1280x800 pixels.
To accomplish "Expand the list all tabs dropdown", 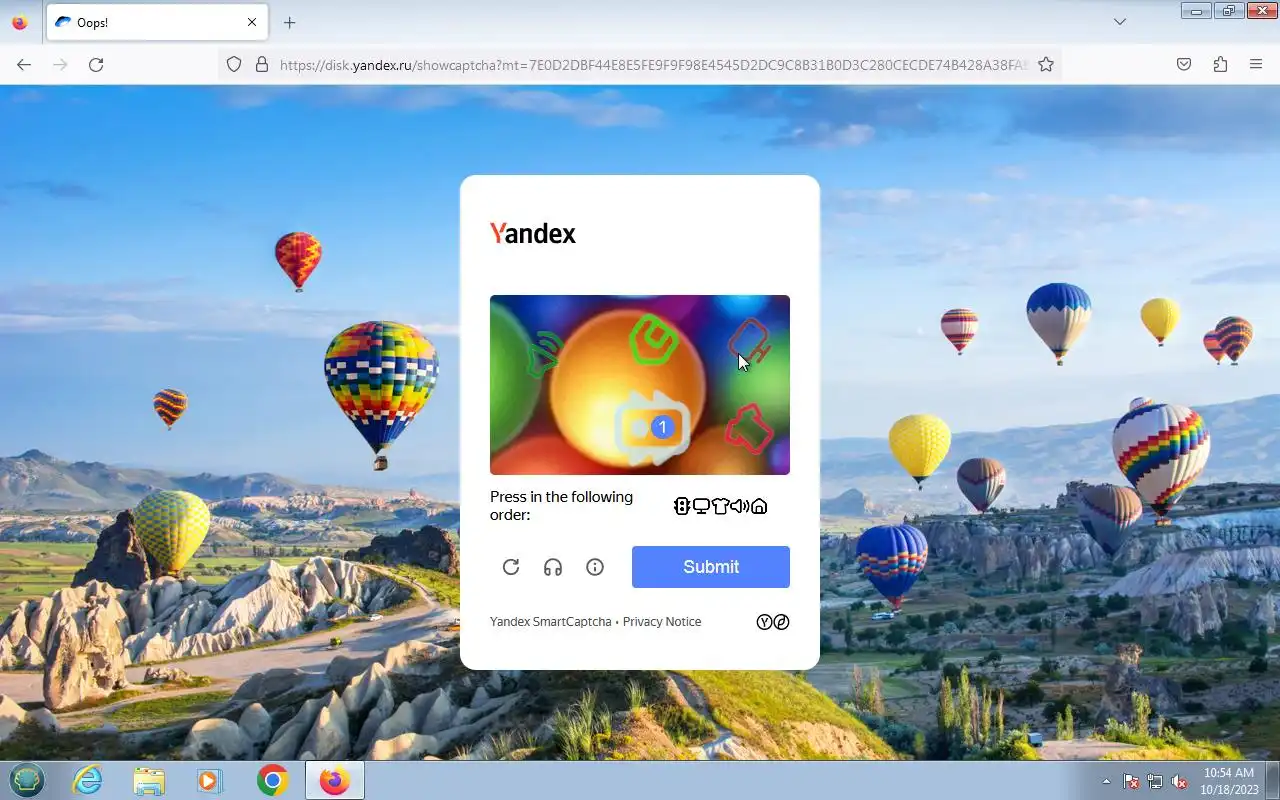I will (x=1120, y=22).
